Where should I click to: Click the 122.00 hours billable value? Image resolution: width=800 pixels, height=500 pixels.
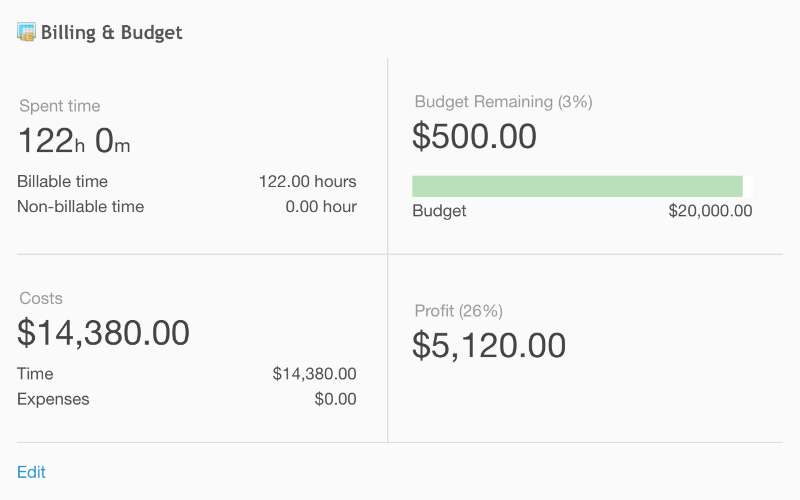pyautogui.click(x=308, y=182)
